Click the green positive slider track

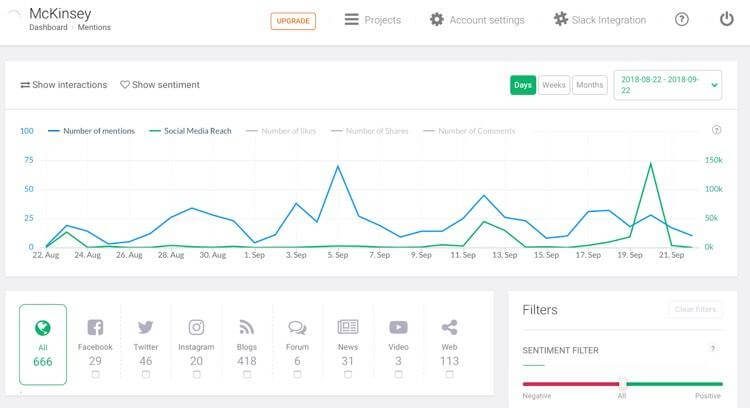point(674,384)
